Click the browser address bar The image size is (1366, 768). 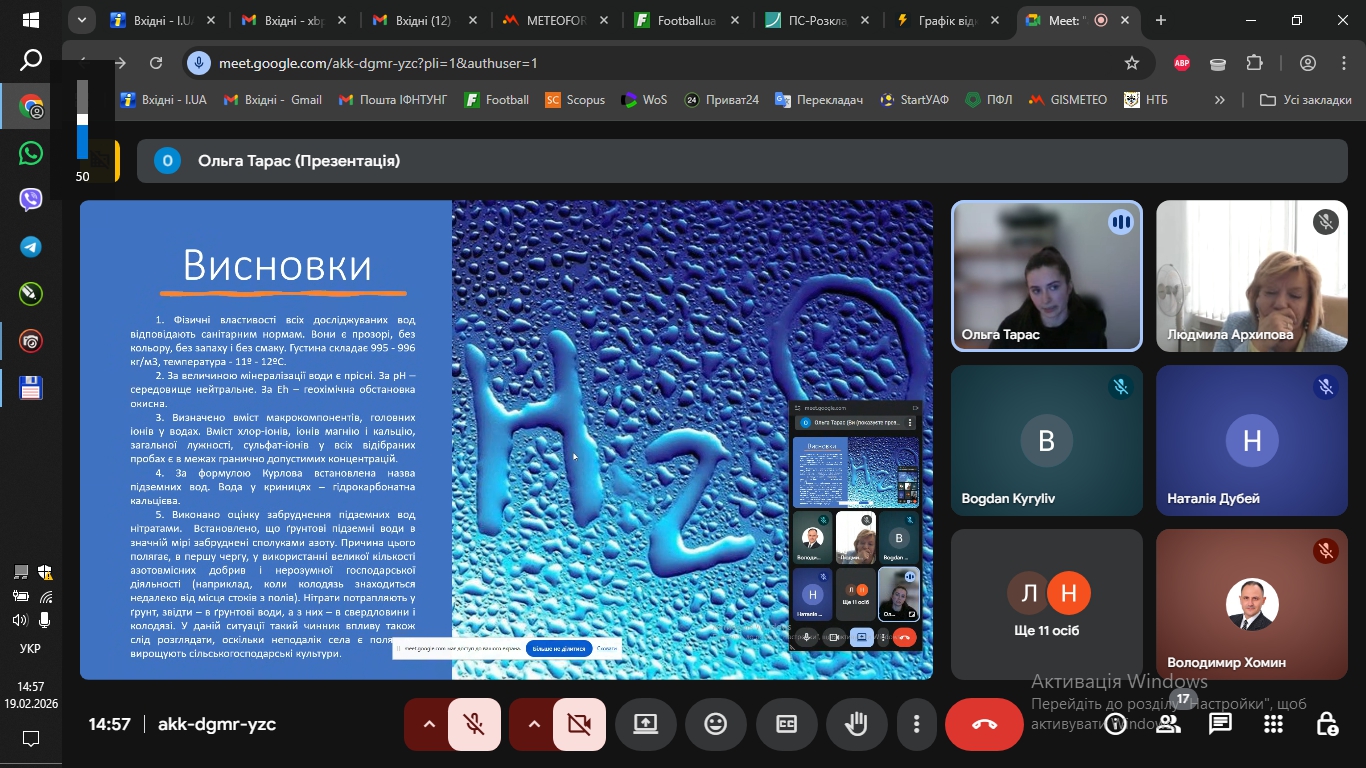400,61
